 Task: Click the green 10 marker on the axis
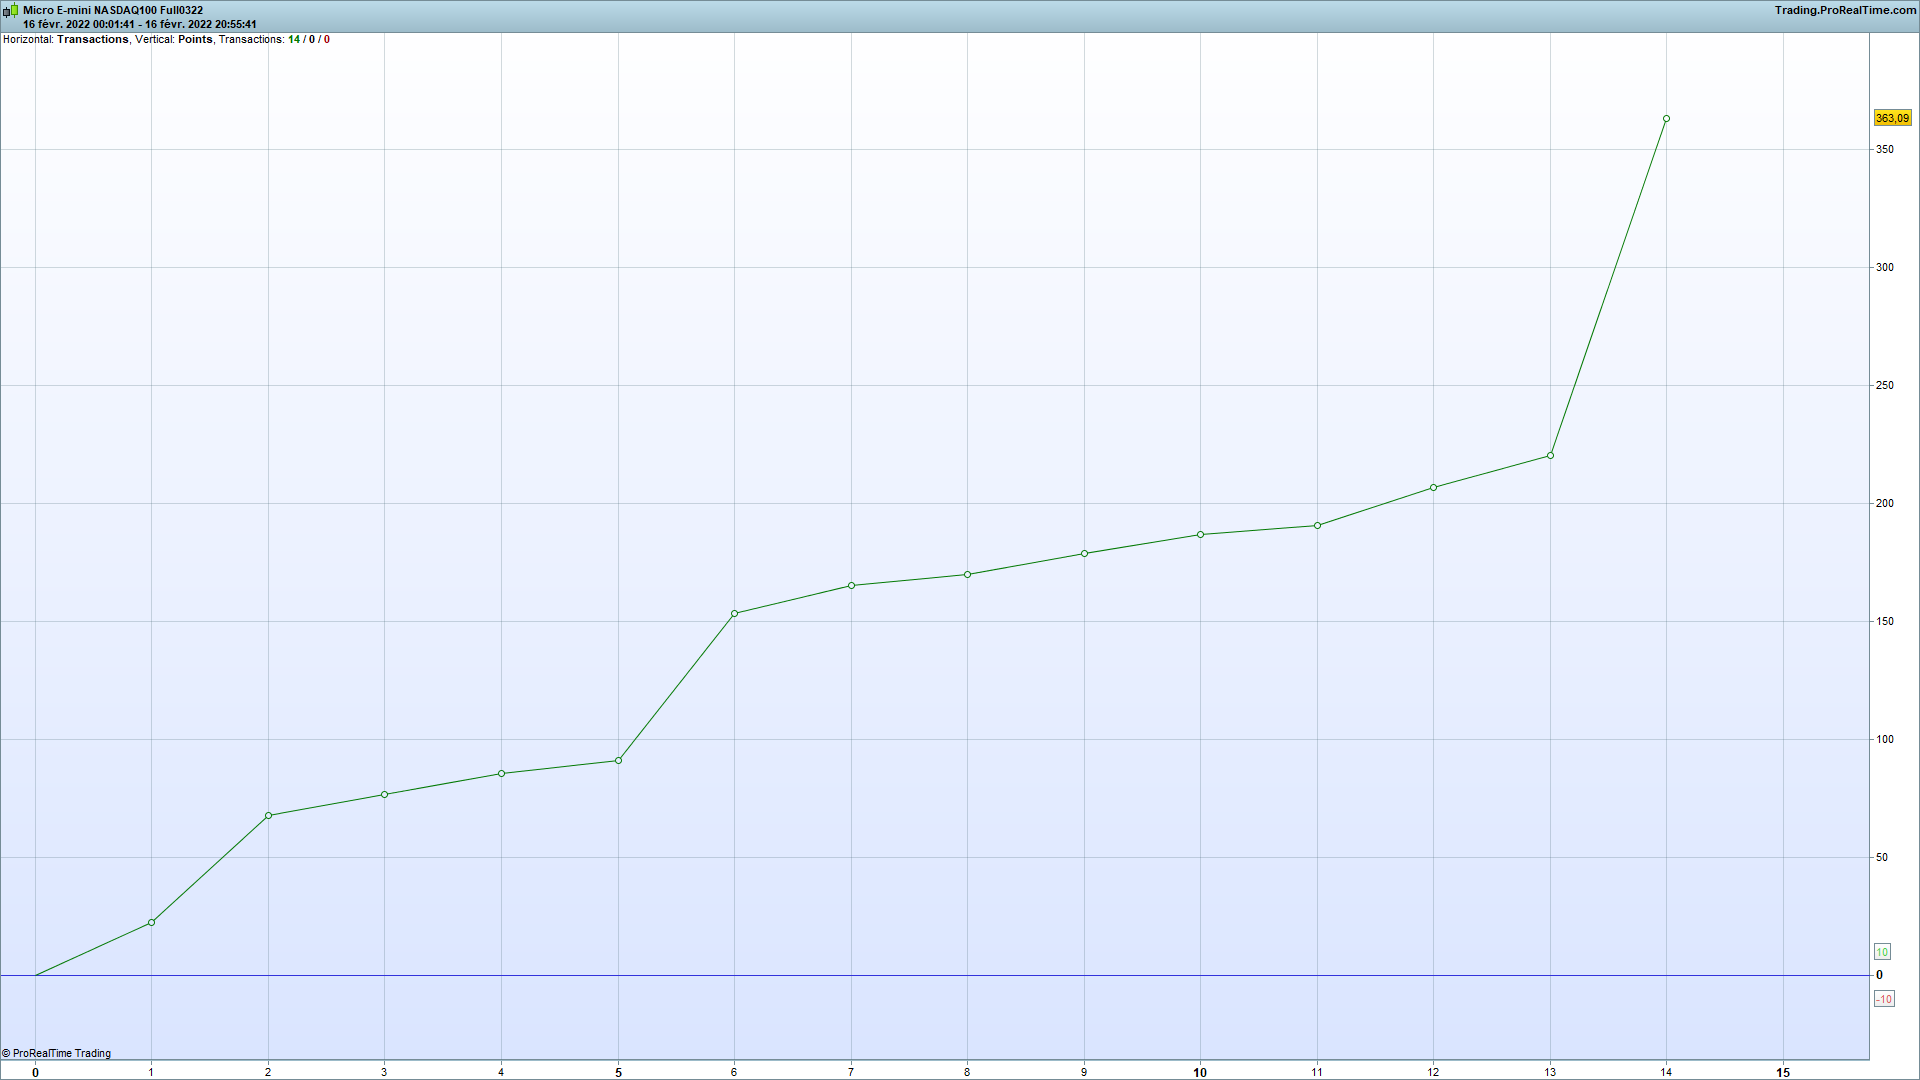click(x=1881, y=952)
